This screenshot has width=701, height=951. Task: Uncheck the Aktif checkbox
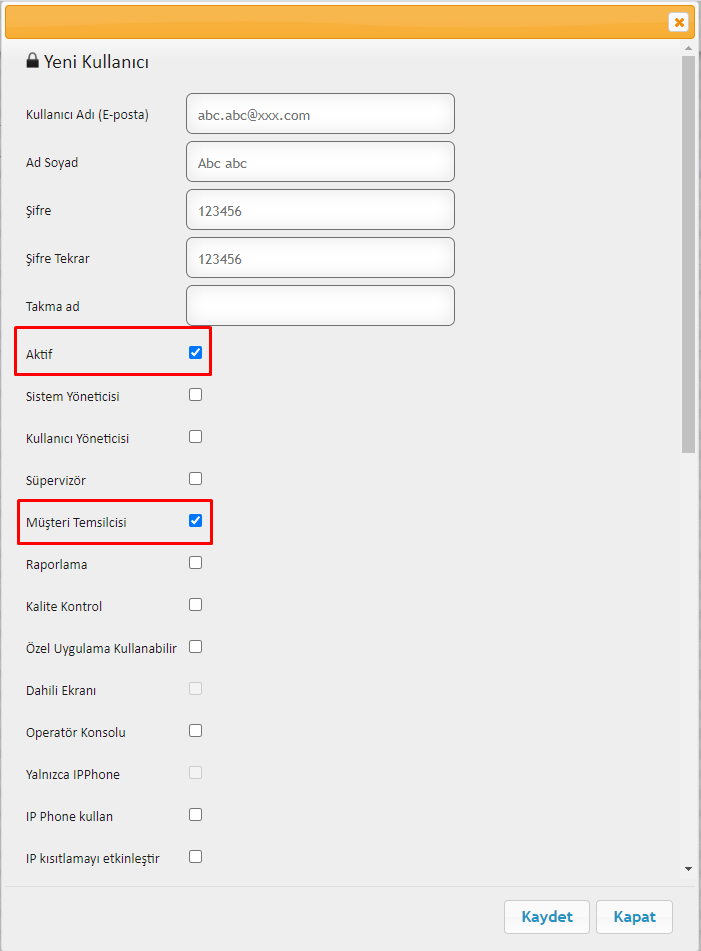click(x=195, y=352)
